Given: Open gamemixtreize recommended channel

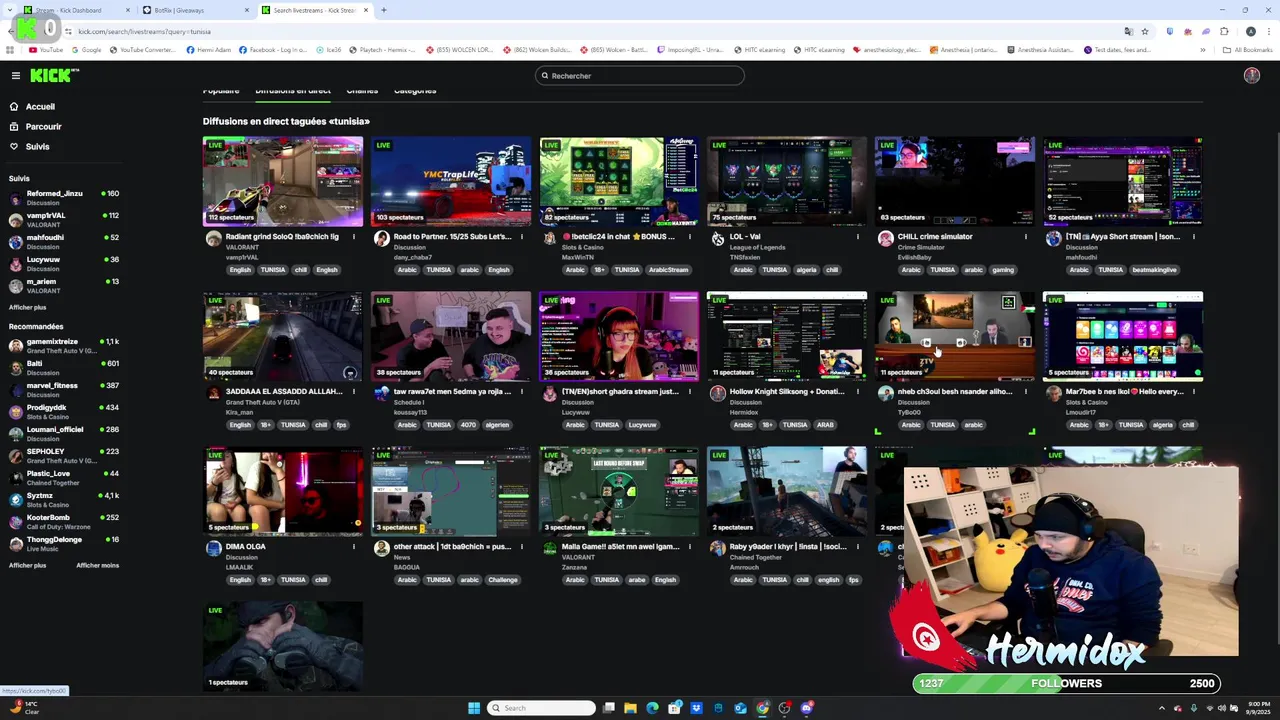Looking at the screenshot, I should click(x=64, y=346).
